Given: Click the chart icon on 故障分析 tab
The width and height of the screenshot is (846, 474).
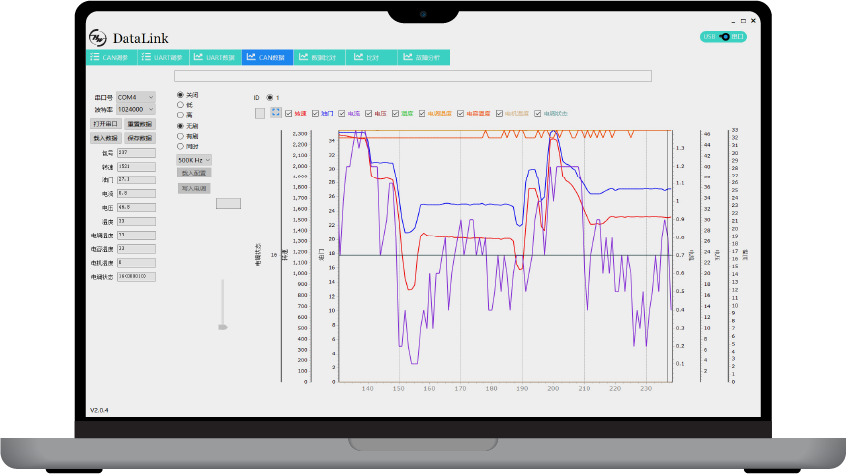Looking at the screenshot, I should [x=407, y=58].
